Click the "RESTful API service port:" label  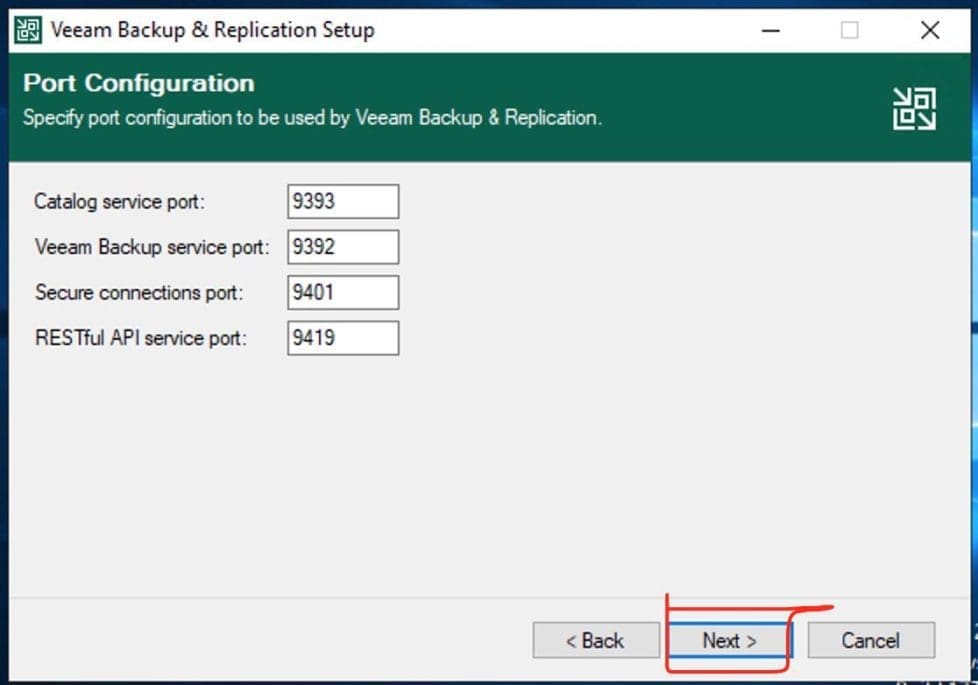(x=141, y=338)
